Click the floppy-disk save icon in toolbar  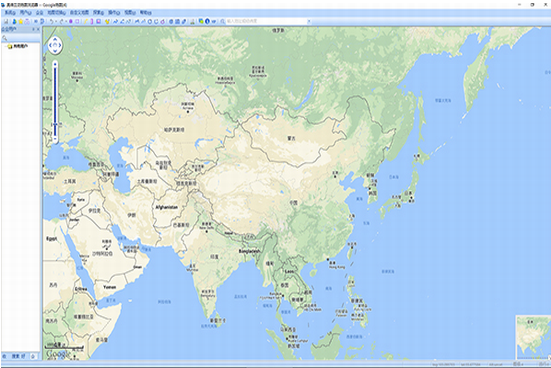pos(6,21)
